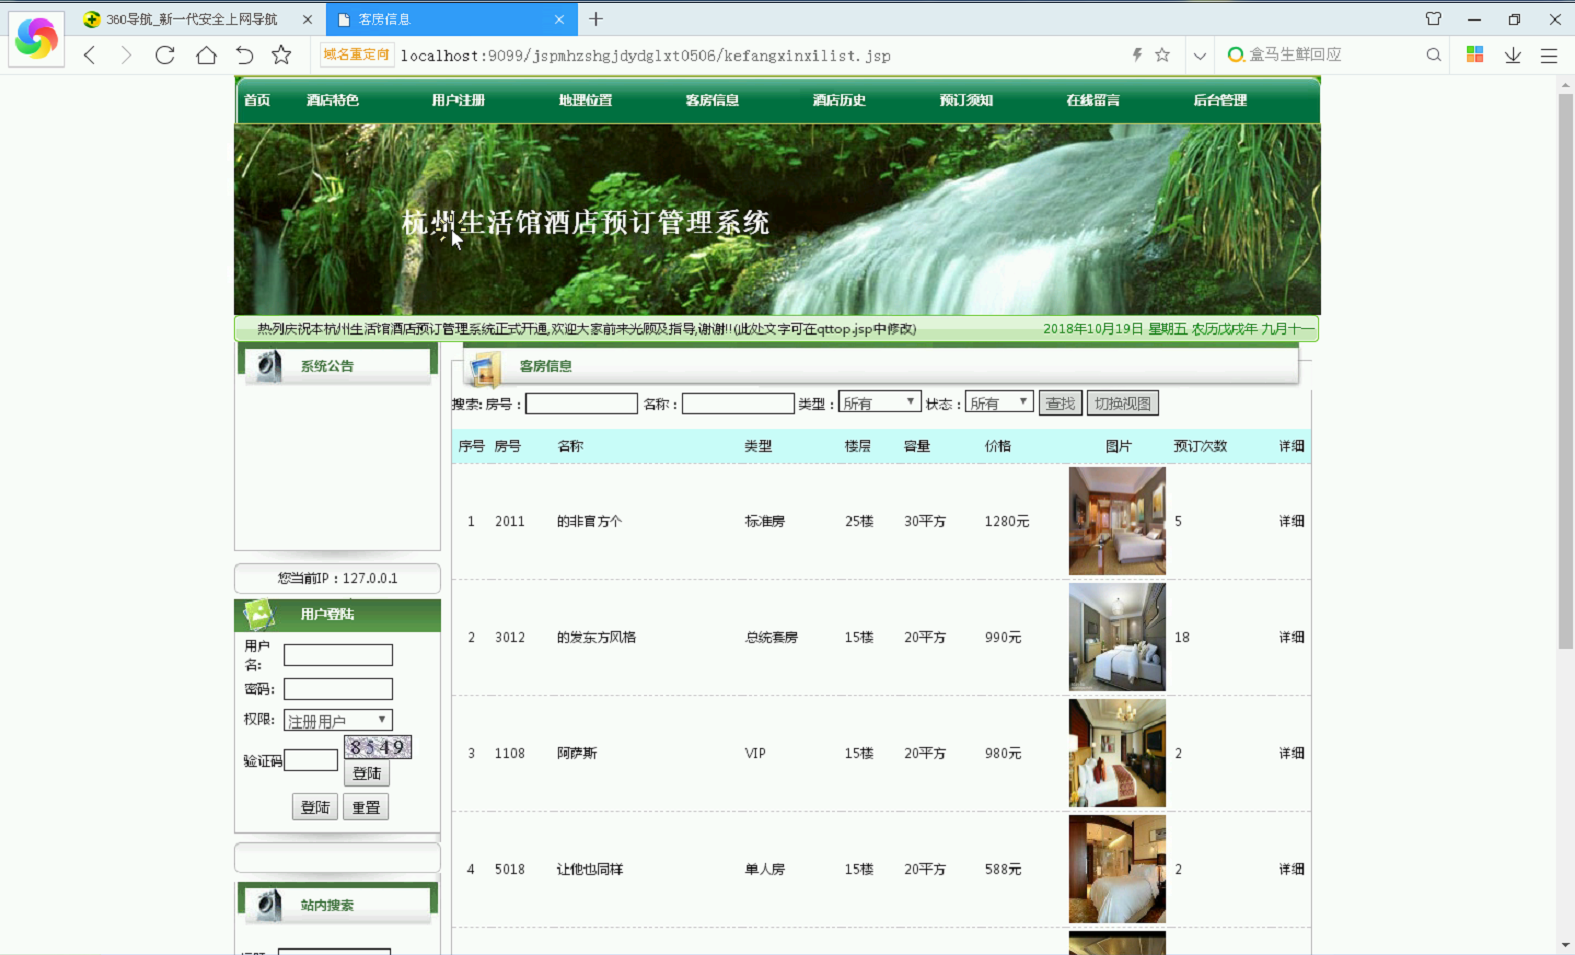Click room 5018 photo thumbnail
The image size is (1575, 955).
[x=1117, y=869]
